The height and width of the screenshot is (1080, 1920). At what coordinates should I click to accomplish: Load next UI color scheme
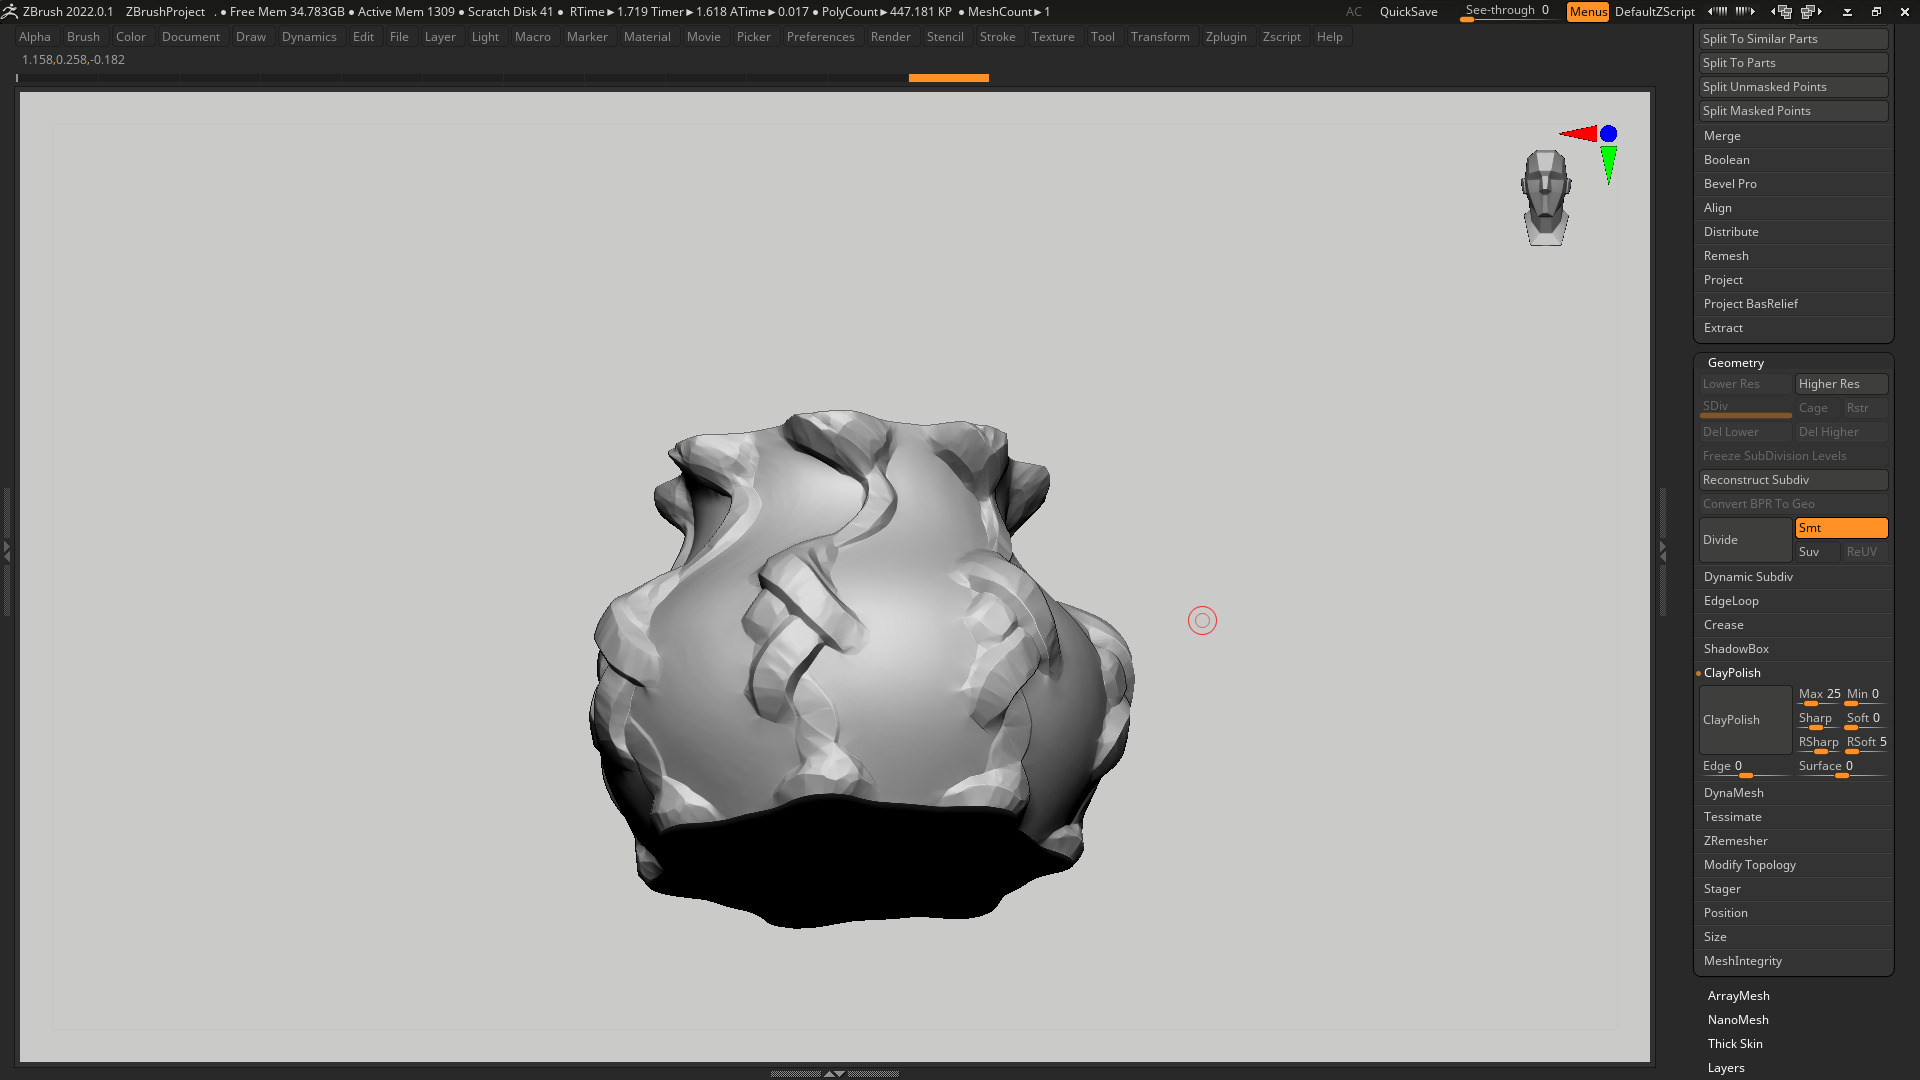point(1746,11)
